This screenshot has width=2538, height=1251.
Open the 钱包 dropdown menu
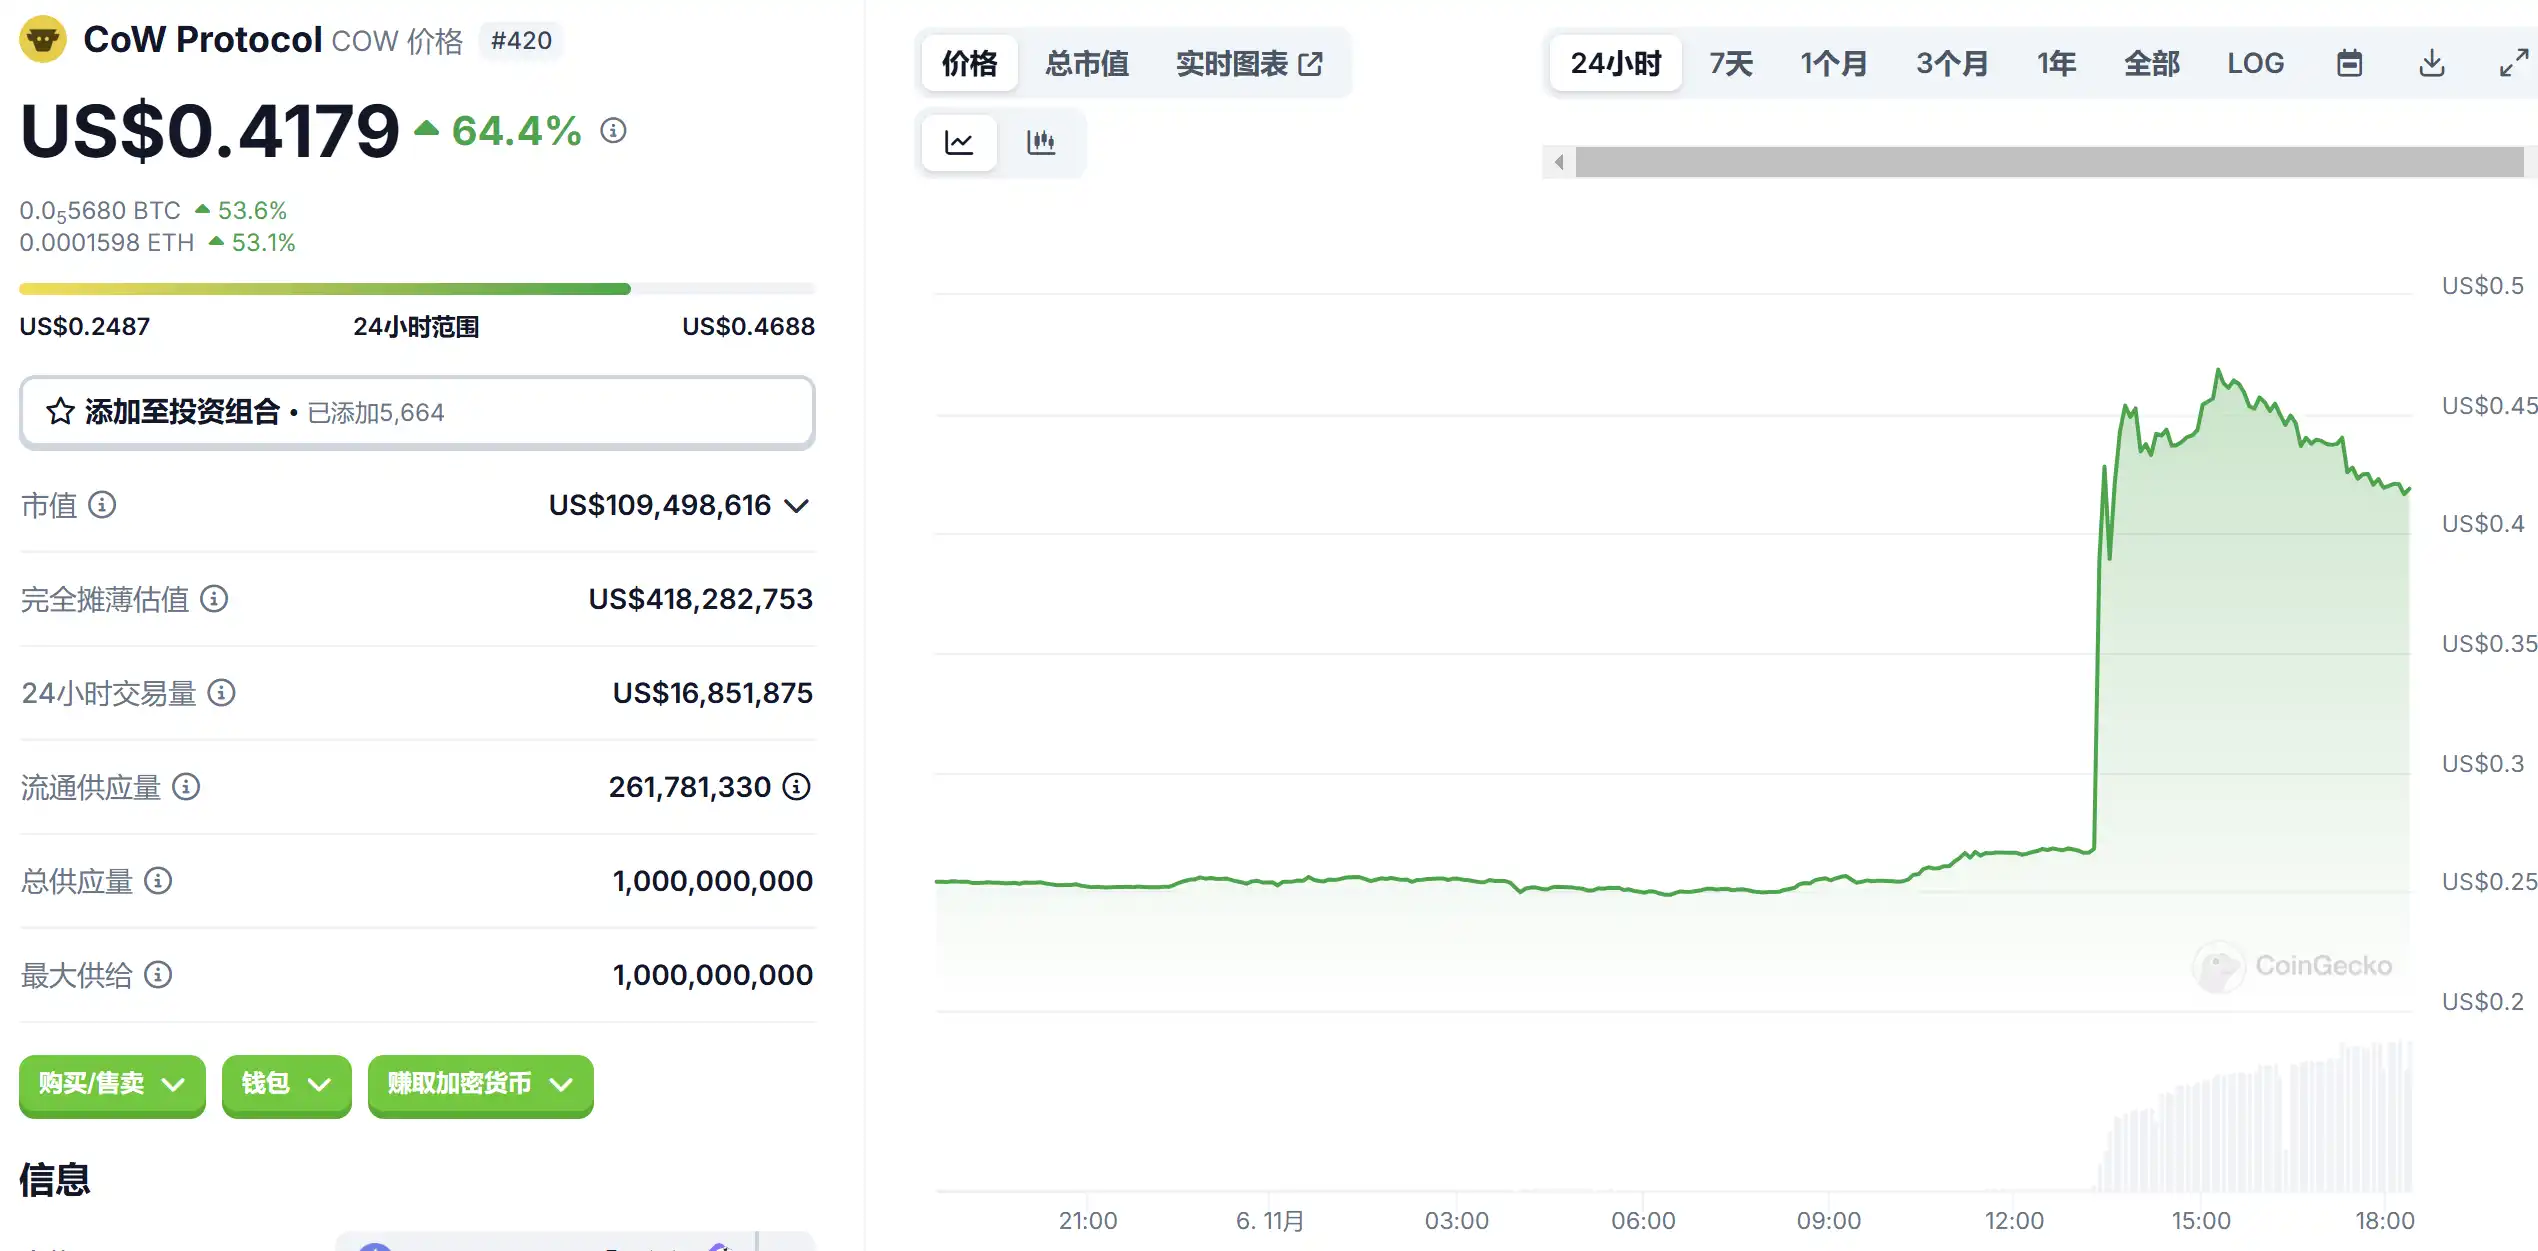(x=286, y=1084)
